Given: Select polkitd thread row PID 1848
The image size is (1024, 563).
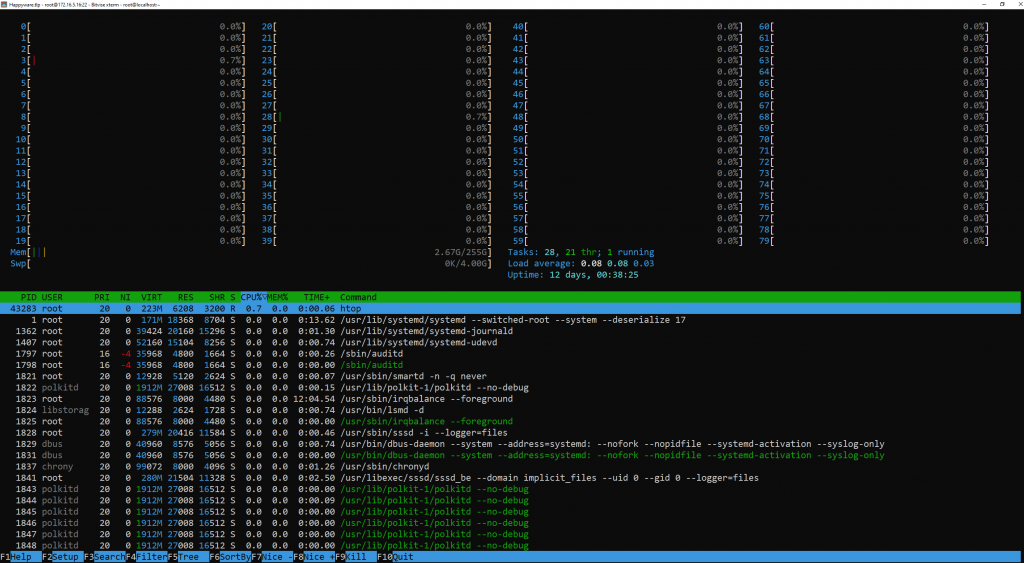Looking at the screenshot, I should coord(512,545).
